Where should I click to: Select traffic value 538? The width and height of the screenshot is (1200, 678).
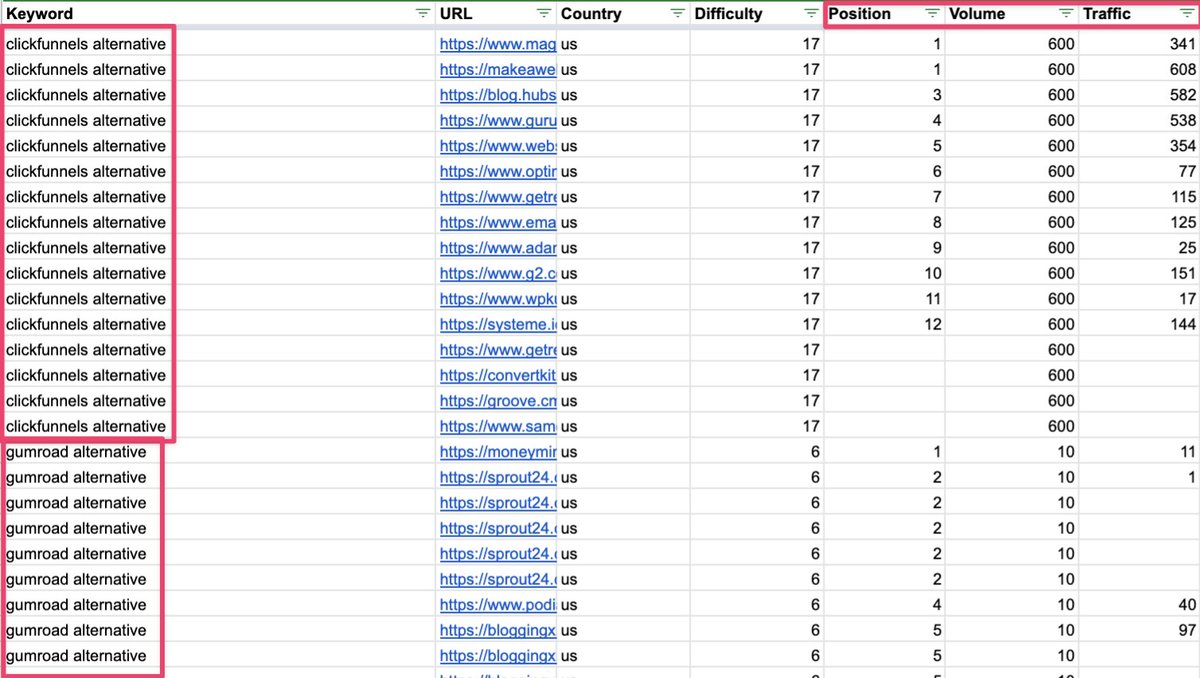tap(1182, 120)
